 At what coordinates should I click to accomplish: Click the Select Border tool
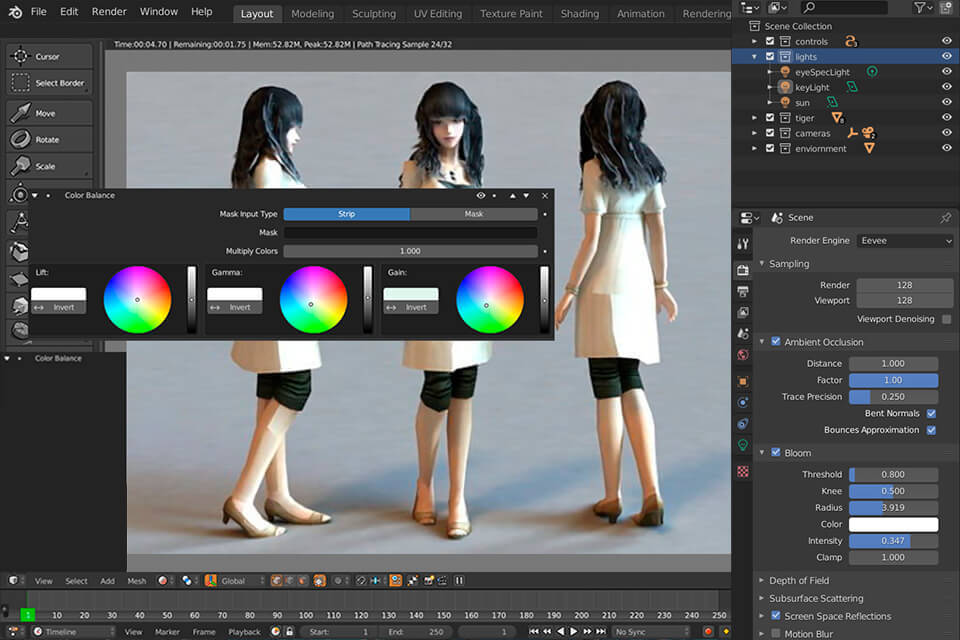point(48,83)
